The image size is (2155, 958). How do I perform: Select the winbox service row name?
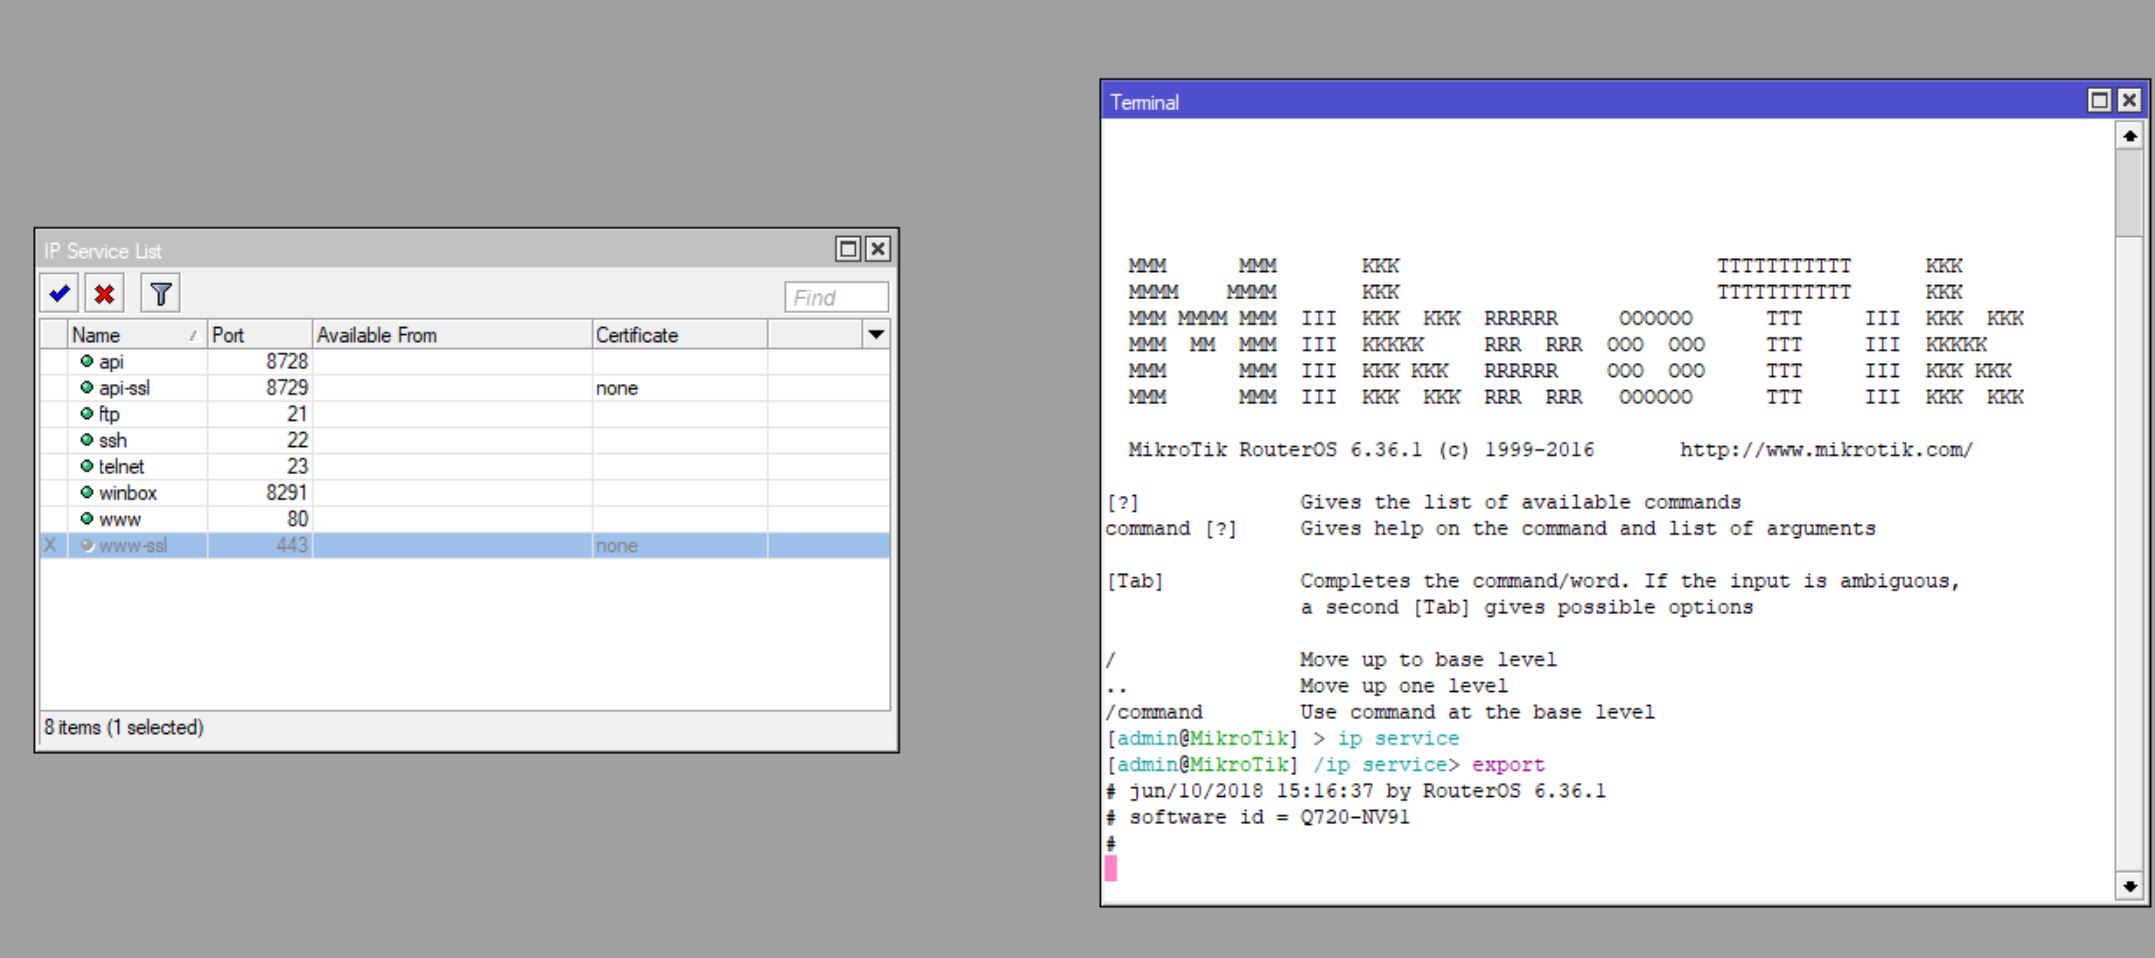click(128, 493)
